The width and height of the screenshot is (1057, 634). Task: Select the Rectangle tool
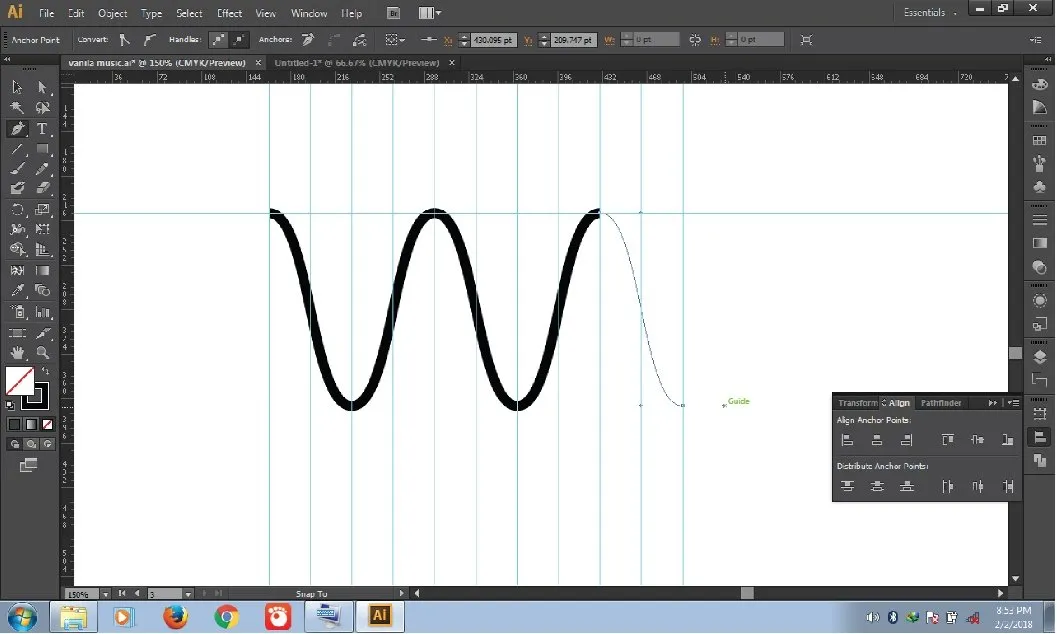42,149
